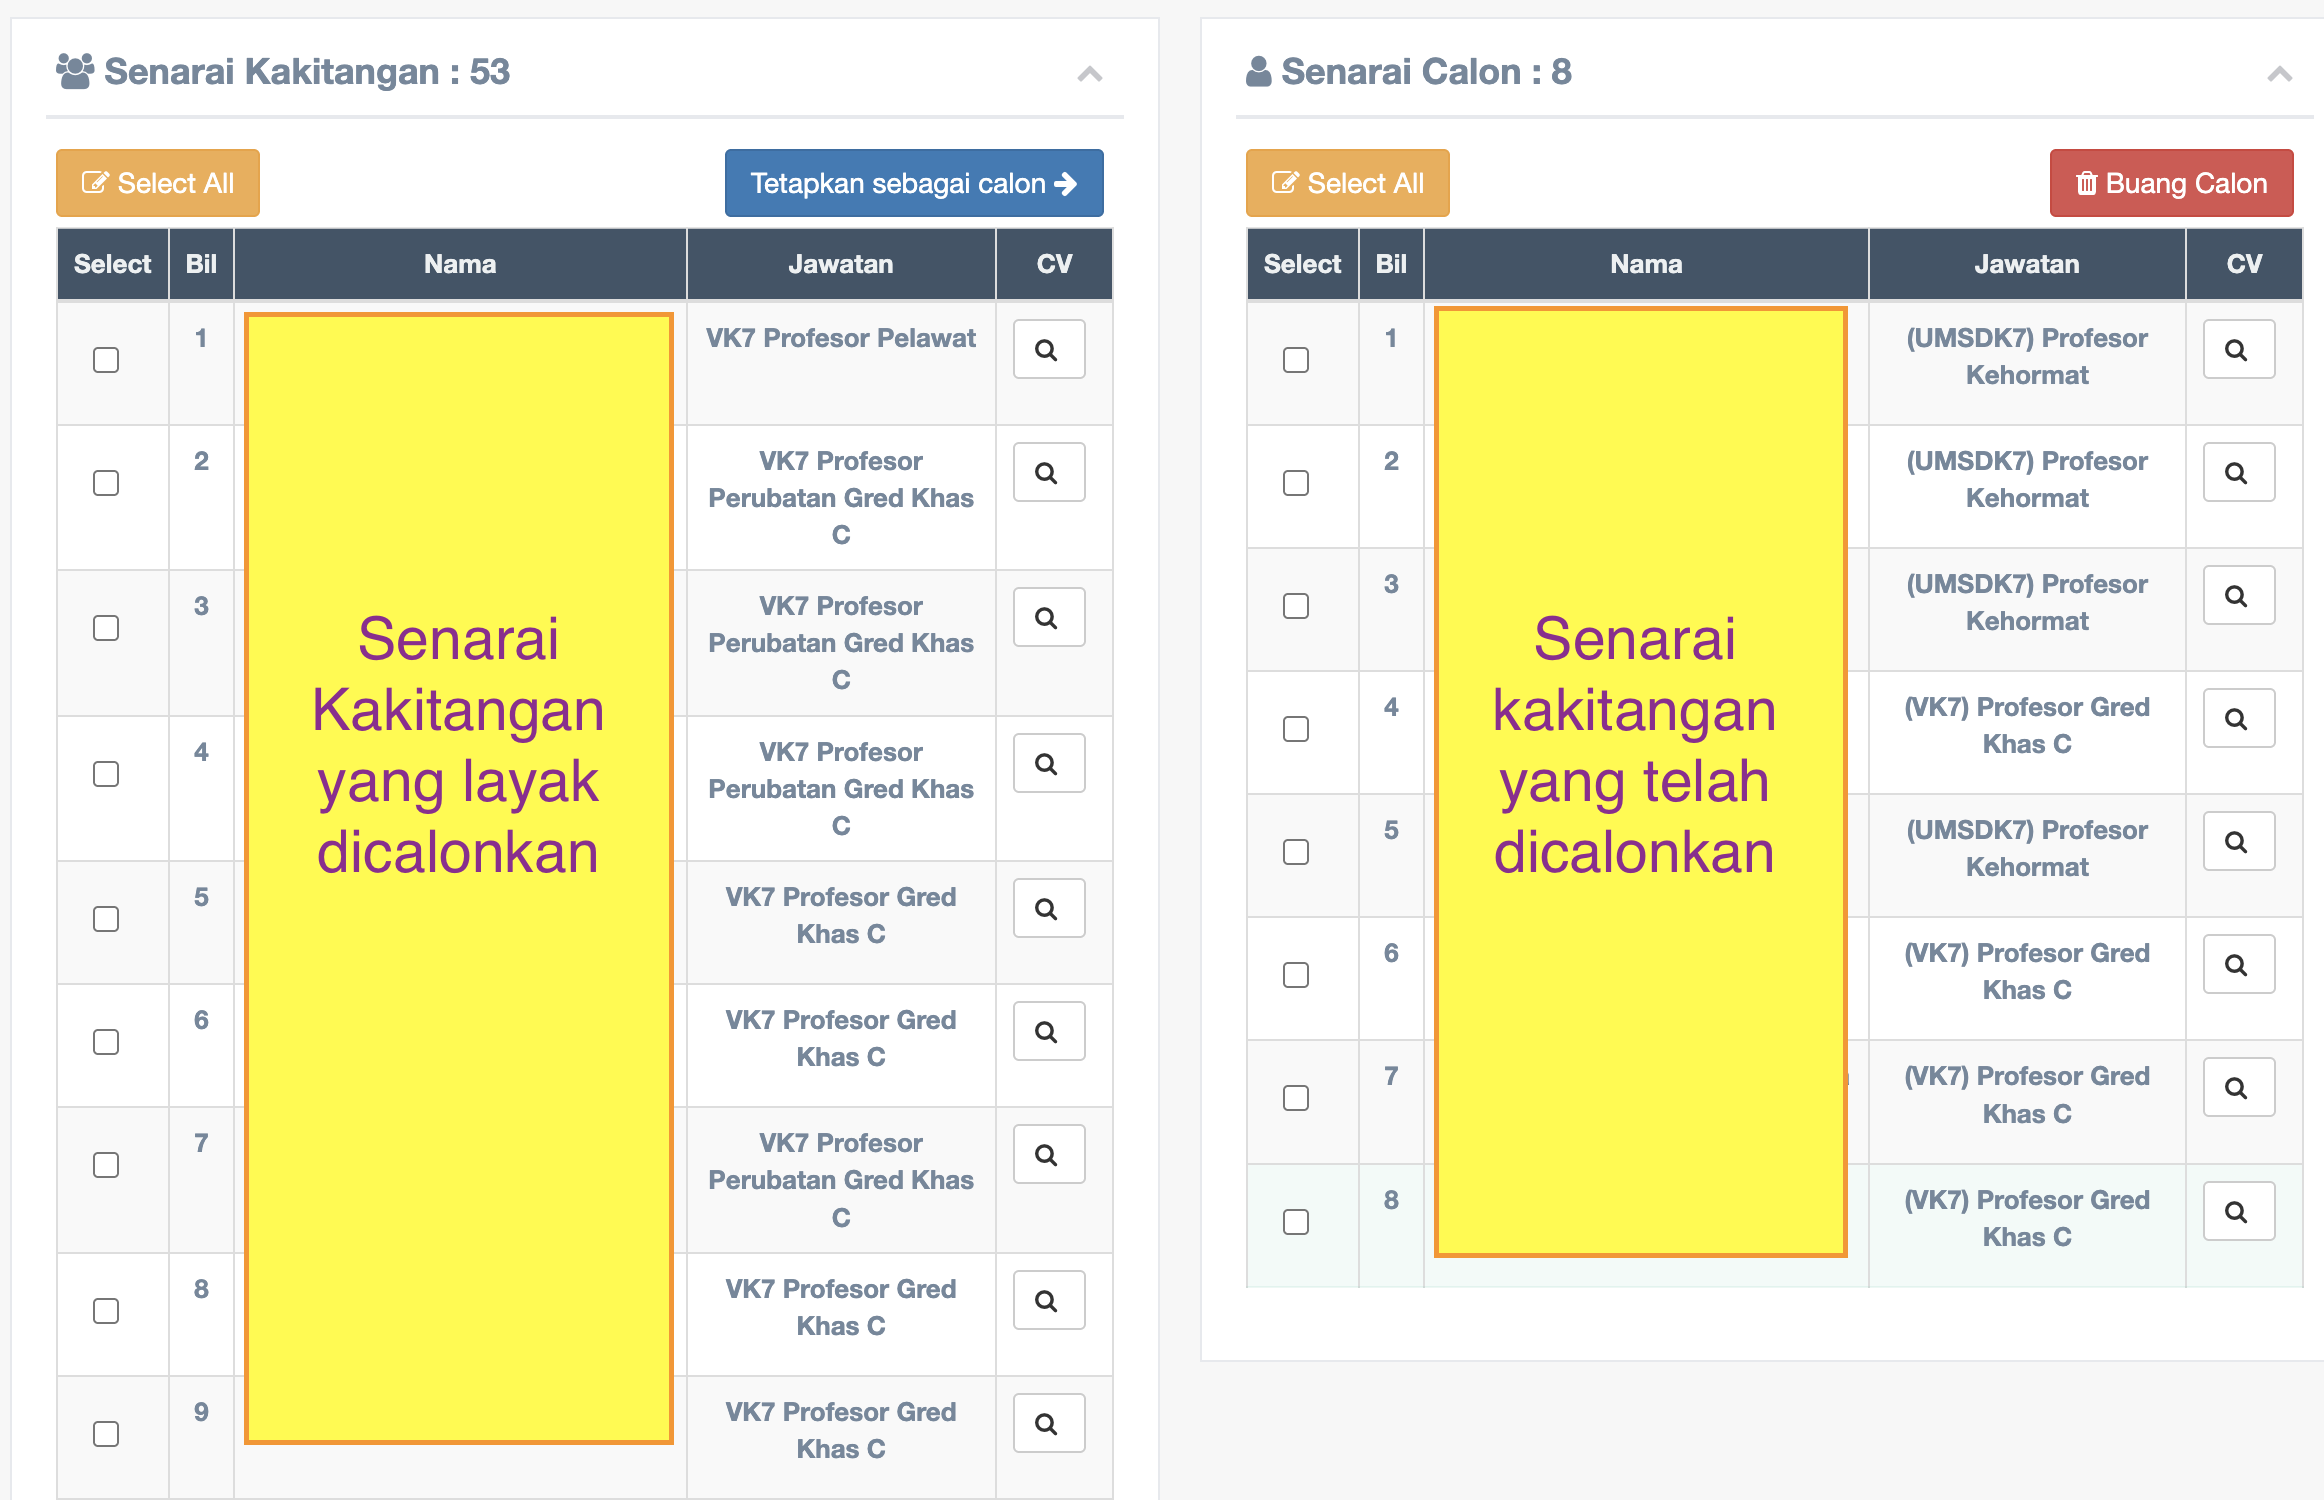
Task: Click Select All in Senarai Kakitangan
Action: [x=158, y=183]
